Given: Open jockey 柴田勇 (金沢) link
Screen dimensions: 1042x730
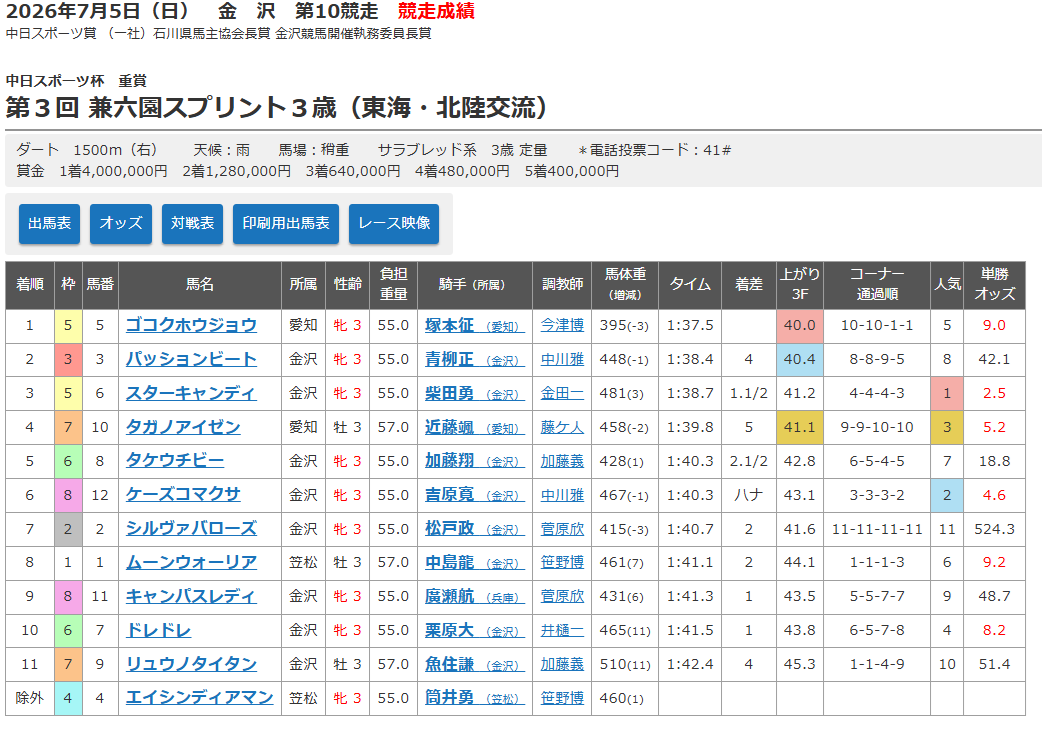Looking at the screenshot, I should click(474, 393).
